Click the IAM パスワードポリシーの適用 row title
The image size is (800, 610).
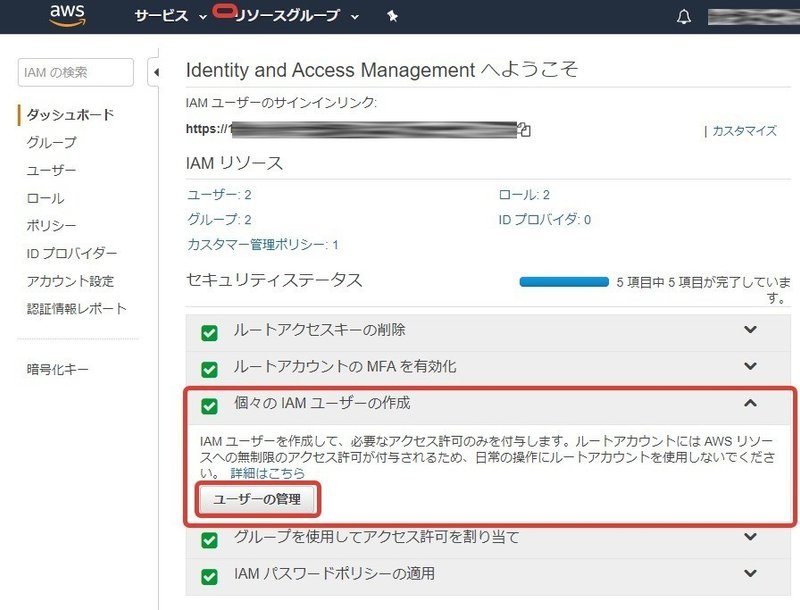click(334, 574)
